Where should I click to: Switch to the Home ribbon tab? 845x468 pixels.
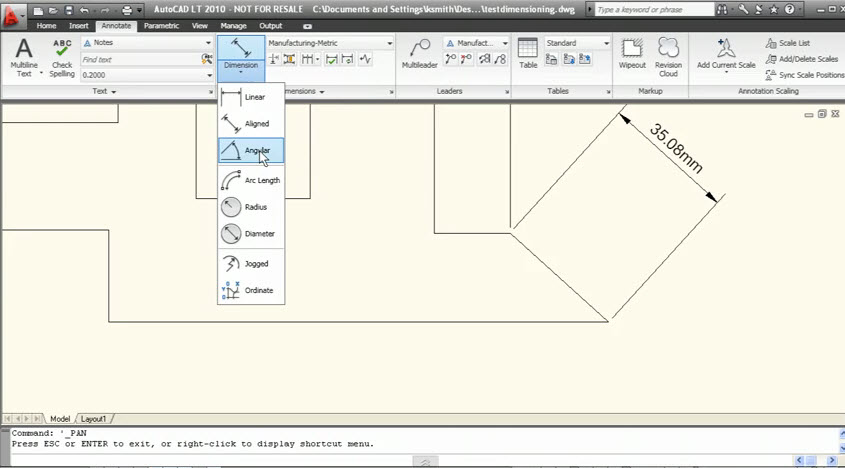(46, 26)
